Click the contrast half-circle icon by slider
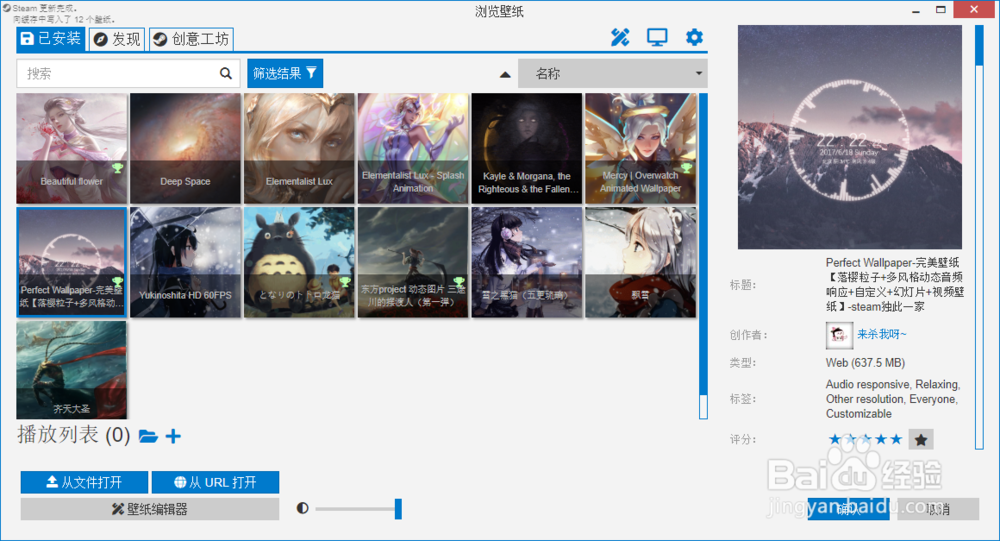 point(302,508)
